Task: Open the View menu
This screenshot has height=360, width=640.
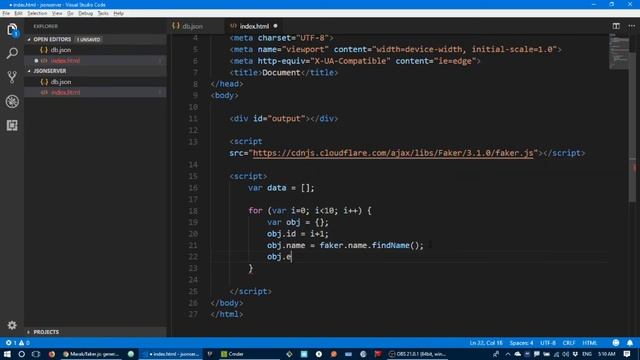Action: pyautogui.click(x=57, y=13)
